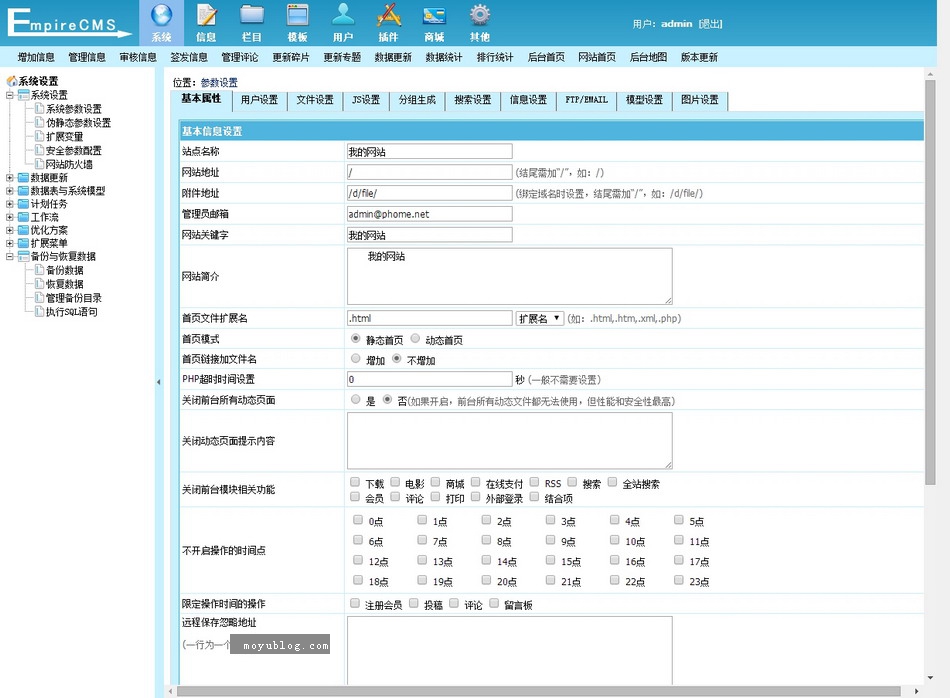Select the 动态首页 radio button
Screen dimensions: 950x698
415,339
